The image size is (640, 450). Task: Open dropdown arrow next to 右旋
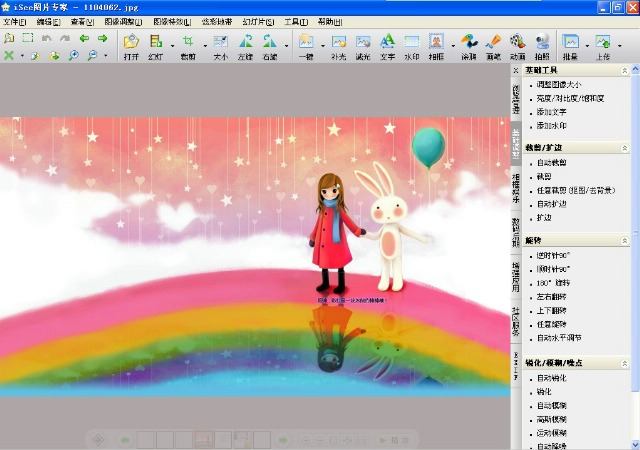(x=287, y=46)
